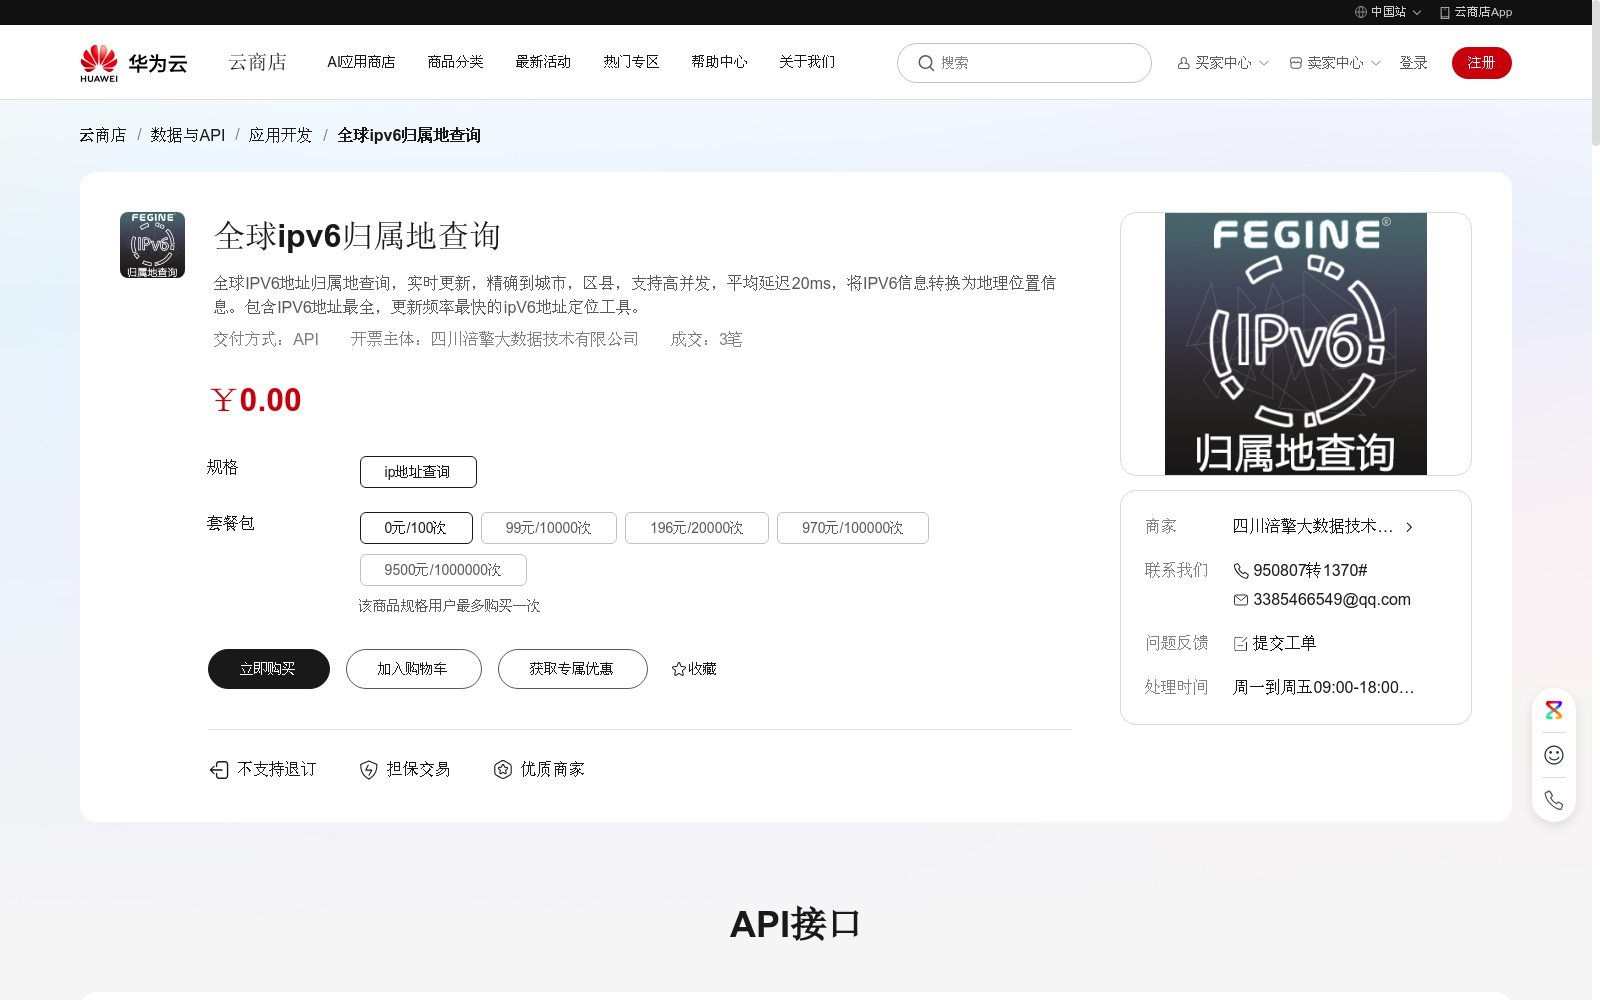Screen dimensions: 1600x1000
Task: Click the 加入购物车 button
Action: pyautogui.click(x=414, y=669)
